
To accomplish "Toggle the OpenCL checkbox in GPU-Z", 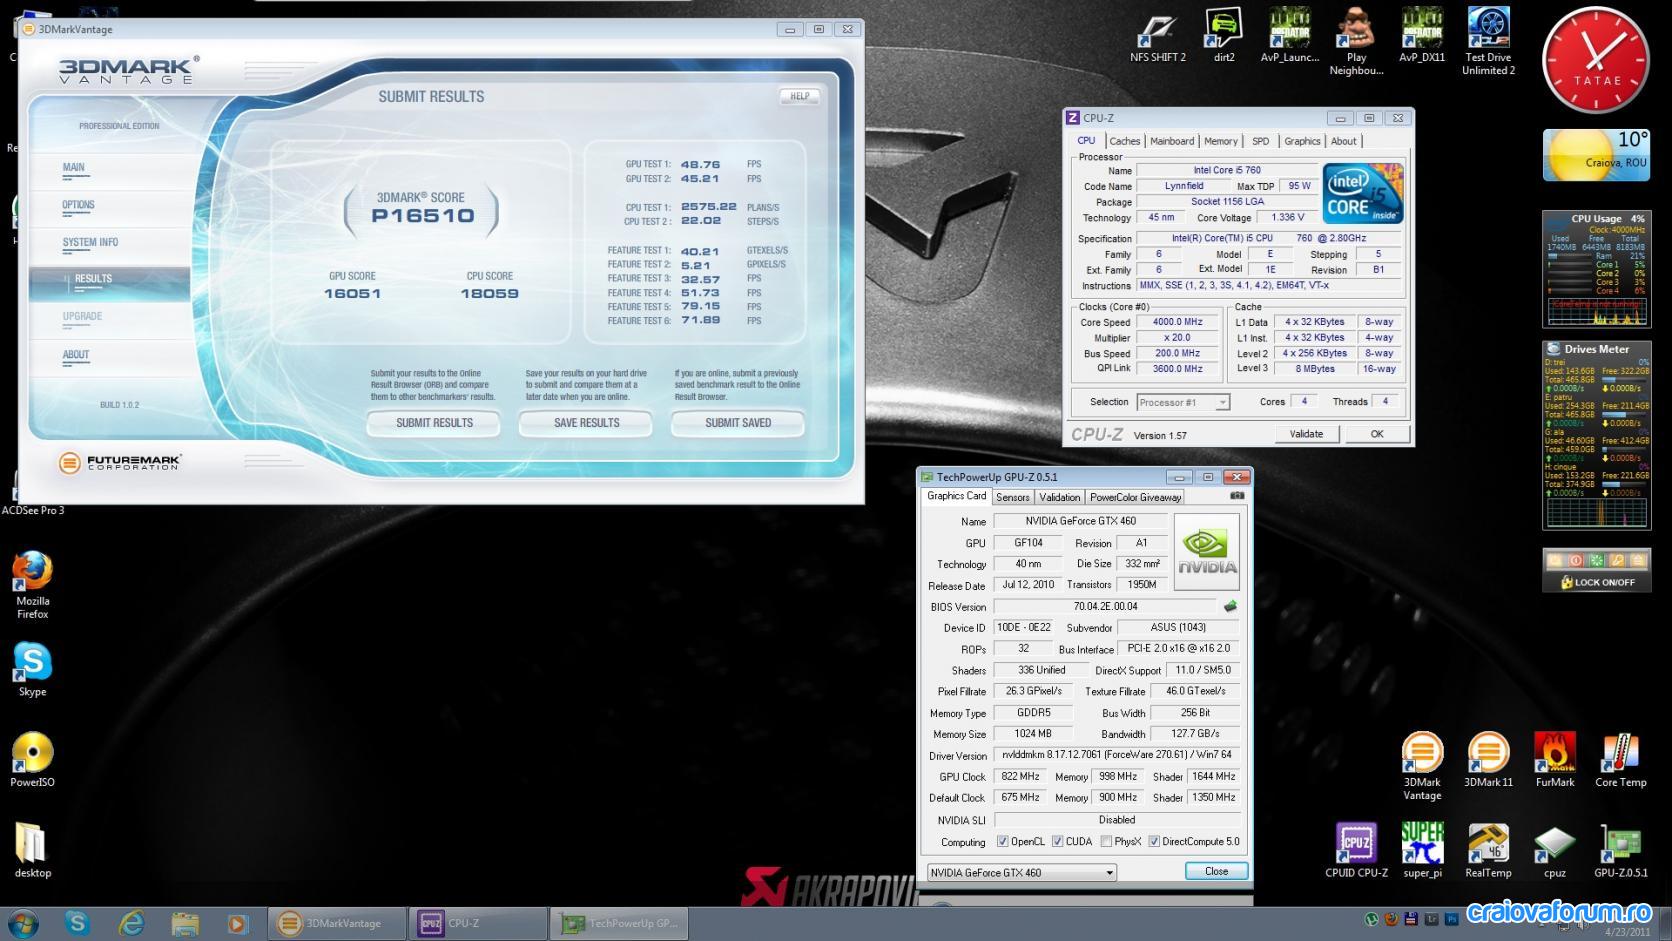I will [1003, 842].
